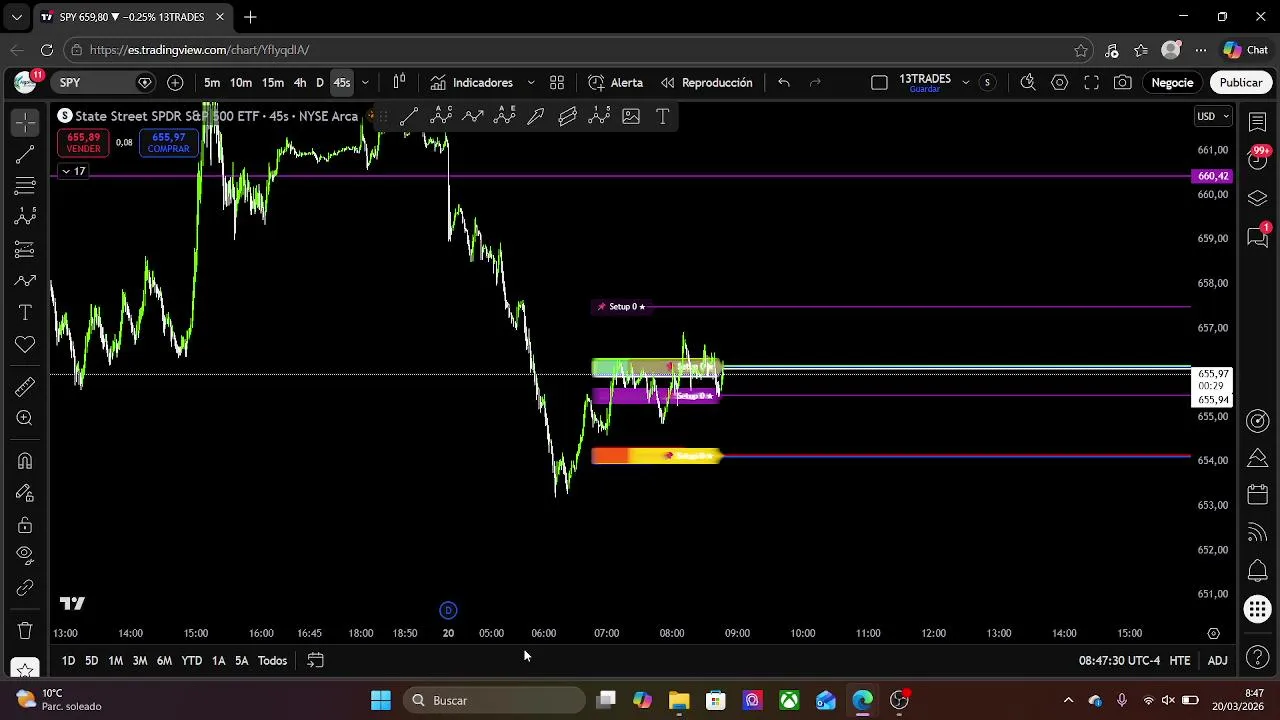Click the SPY symbol search box
The height and width of the screenshot is (720, 1280).
pos(103,83)
